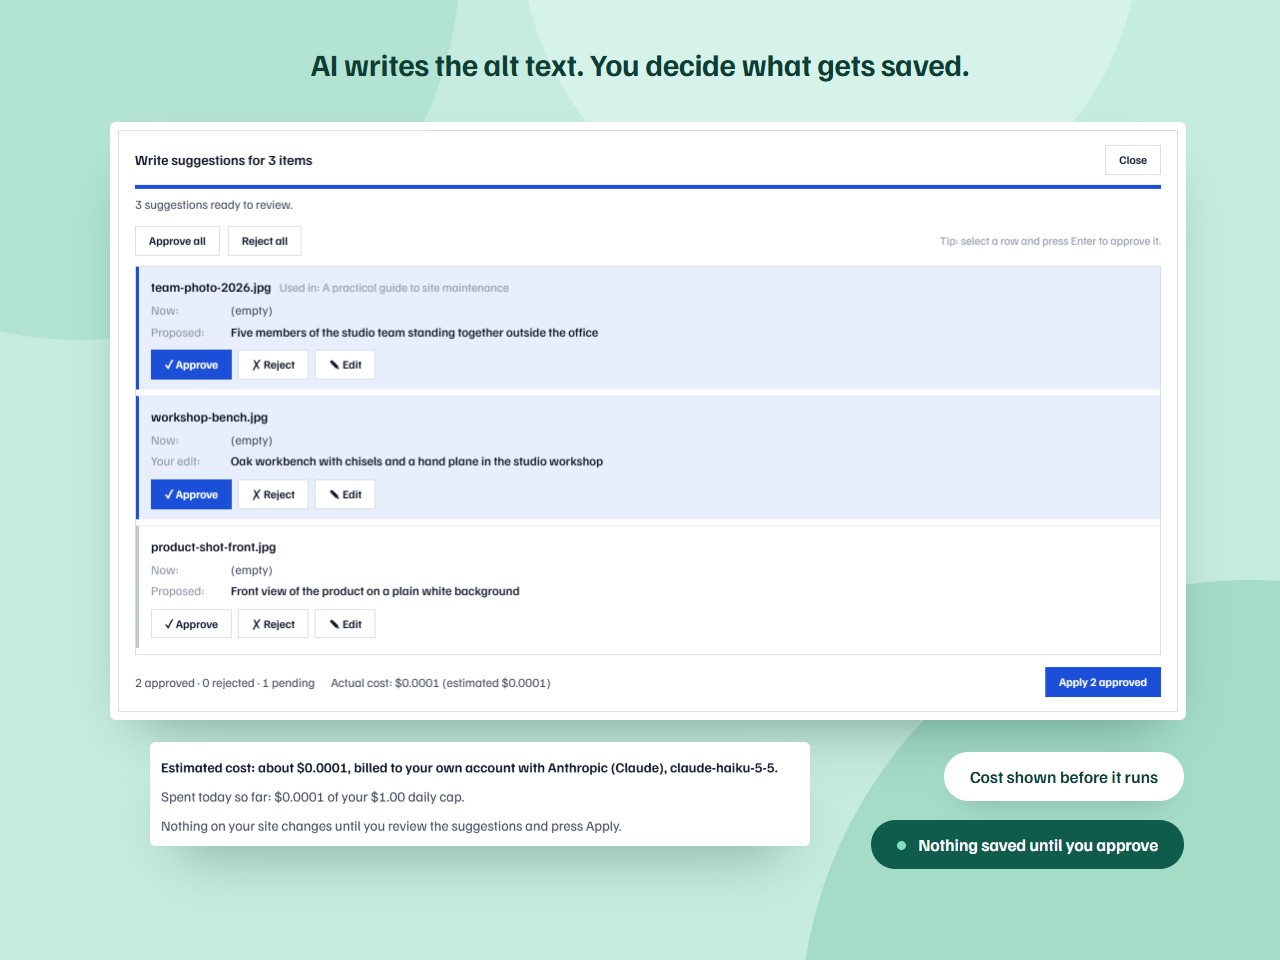This screenshot has width=1280, height=960.
Task: Click the 'Actual cost: $0.0001' text
Action: pyautogui.click(x=441, y=683)
